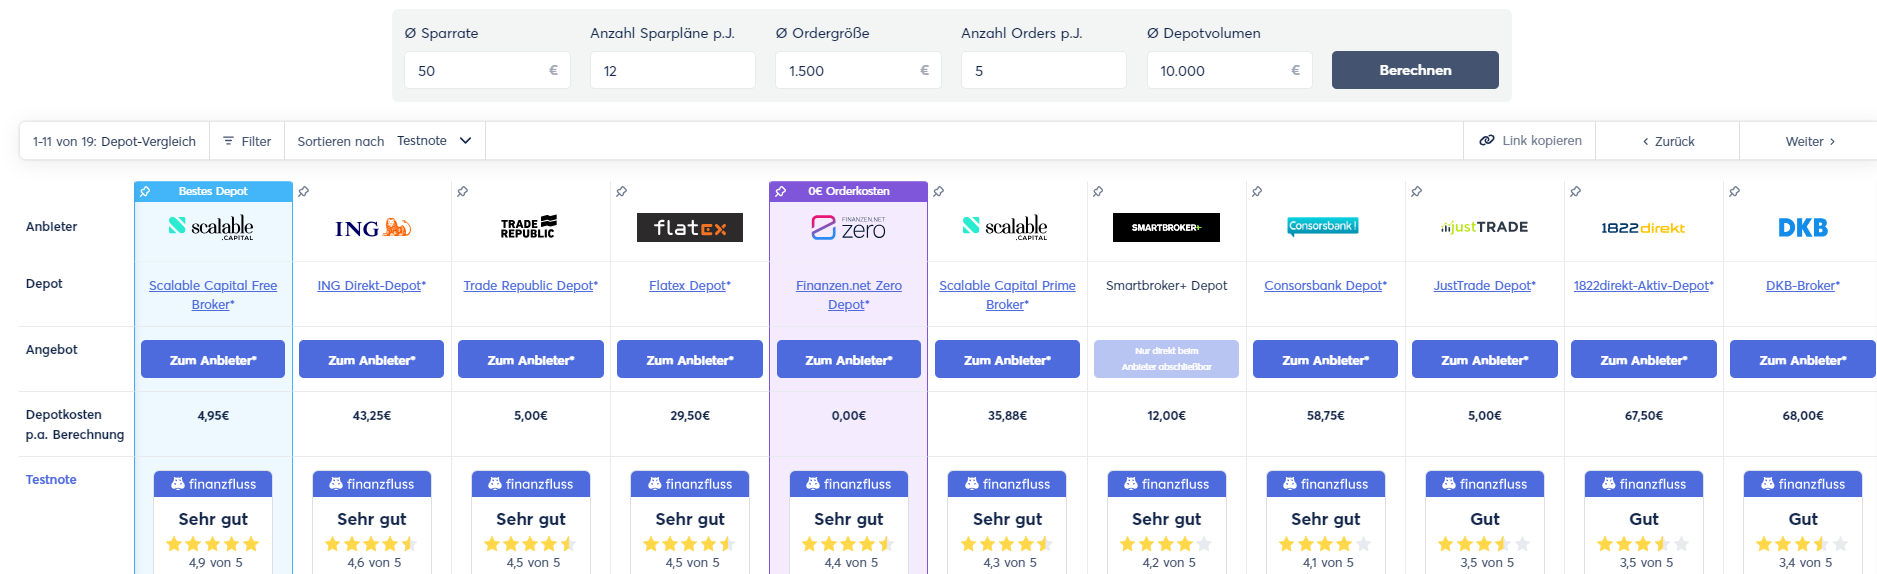Select the 0,00€ Depotkosten value

click(849, 415)
